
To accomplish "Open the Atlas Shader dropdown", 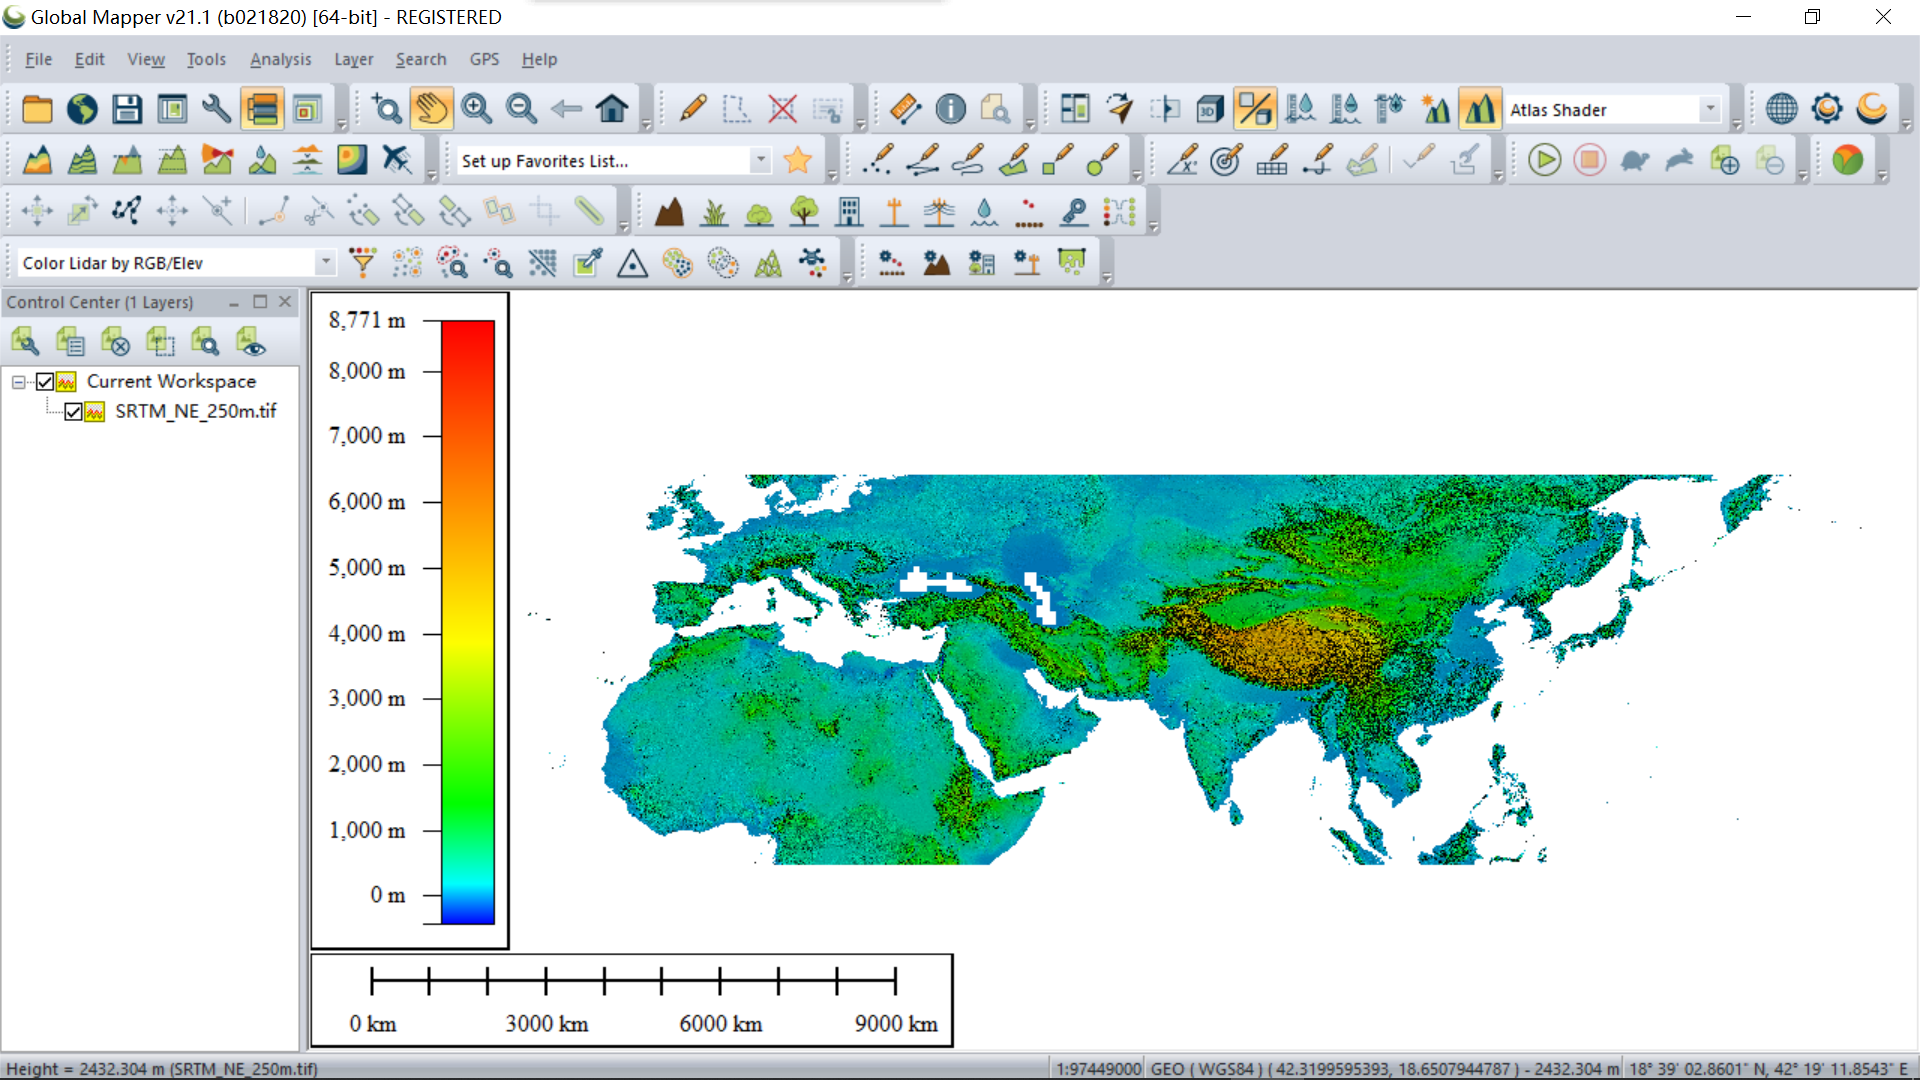I will (1710, 109).
